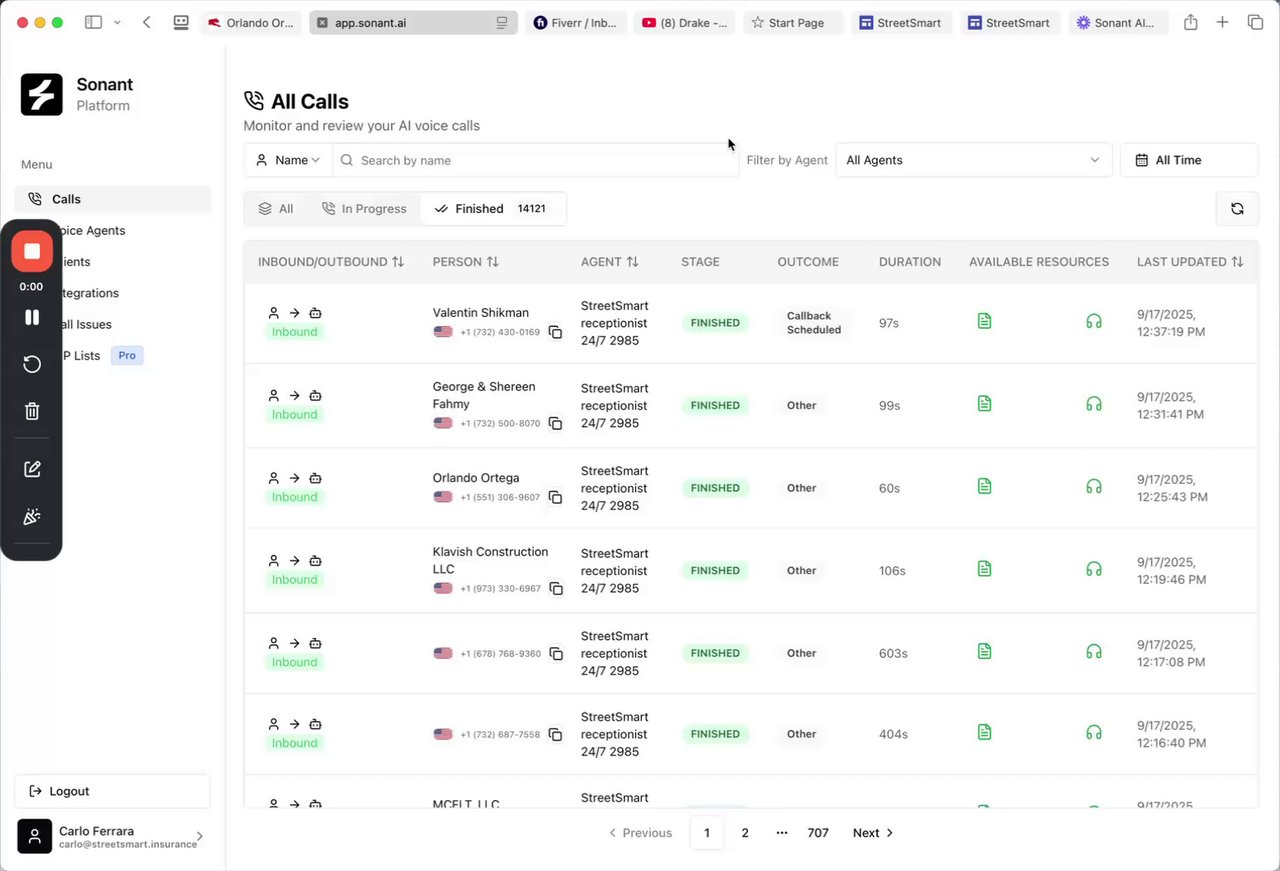Restart the recording using the circular arrow
This screenshot has height=871, width=1280.
click(32, 364)
